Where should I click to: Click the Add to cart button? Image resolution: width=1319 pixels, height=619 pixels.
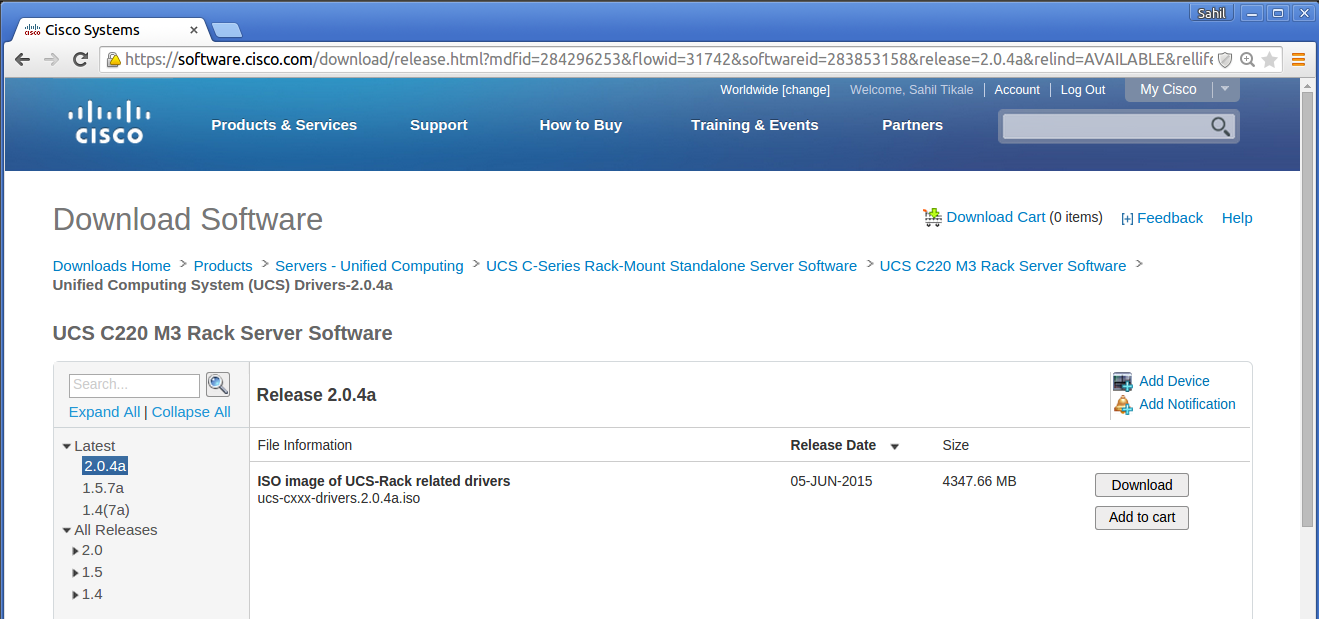click(x=1142, y=518)
